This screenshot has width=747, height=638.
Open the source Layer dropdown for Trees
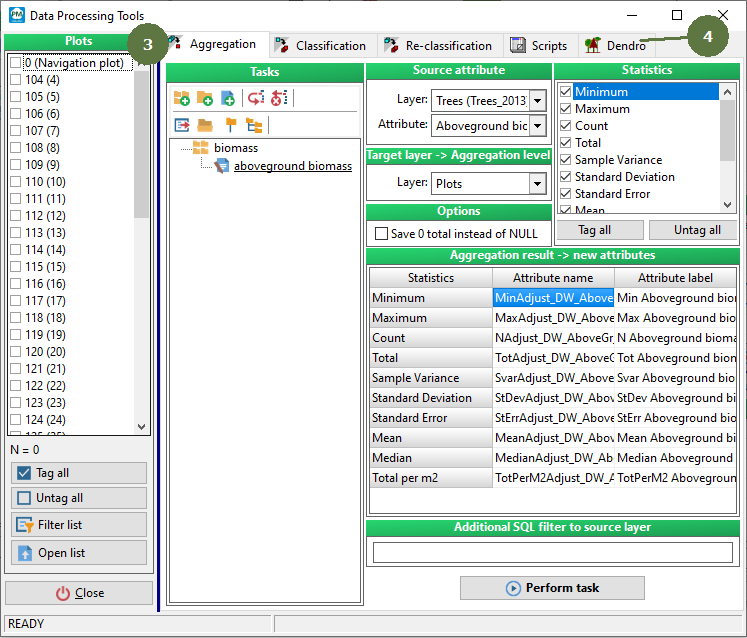[537, 100]
